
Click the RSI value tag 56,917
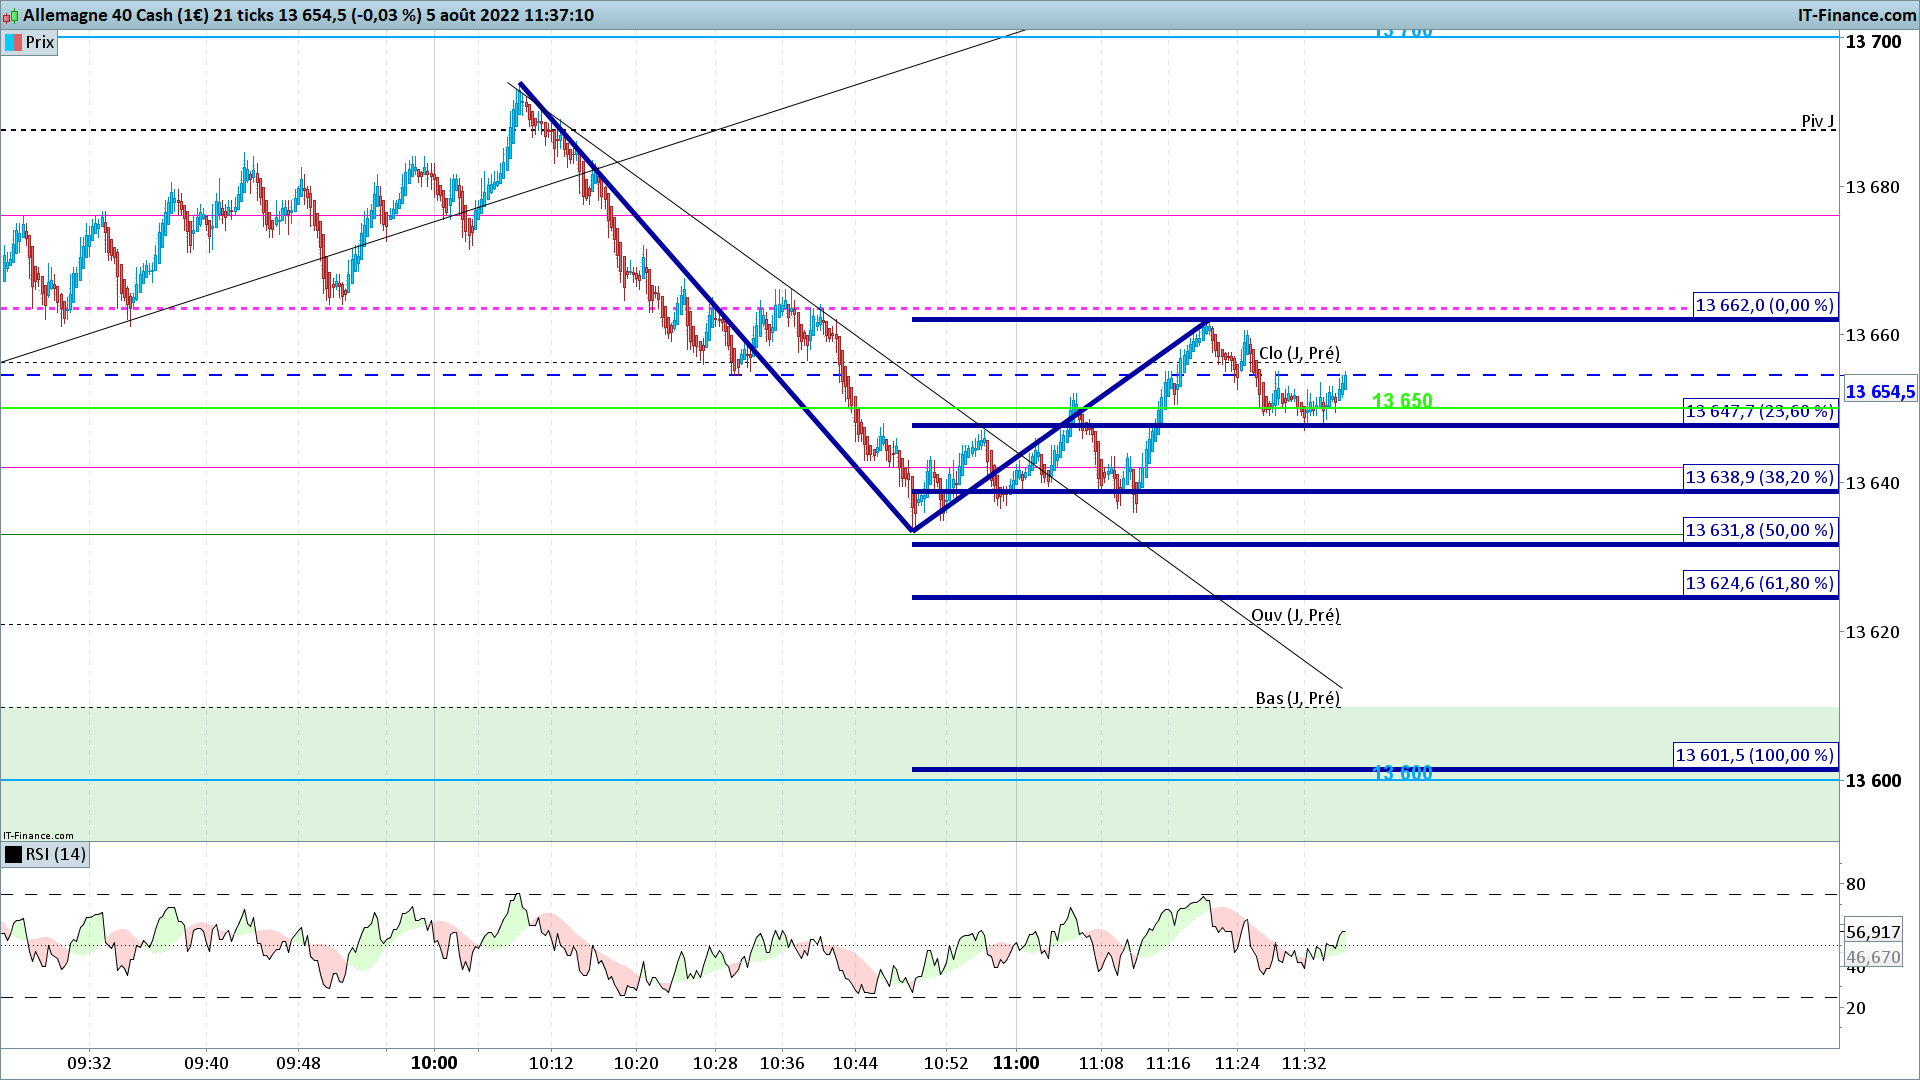point(1873,933)
